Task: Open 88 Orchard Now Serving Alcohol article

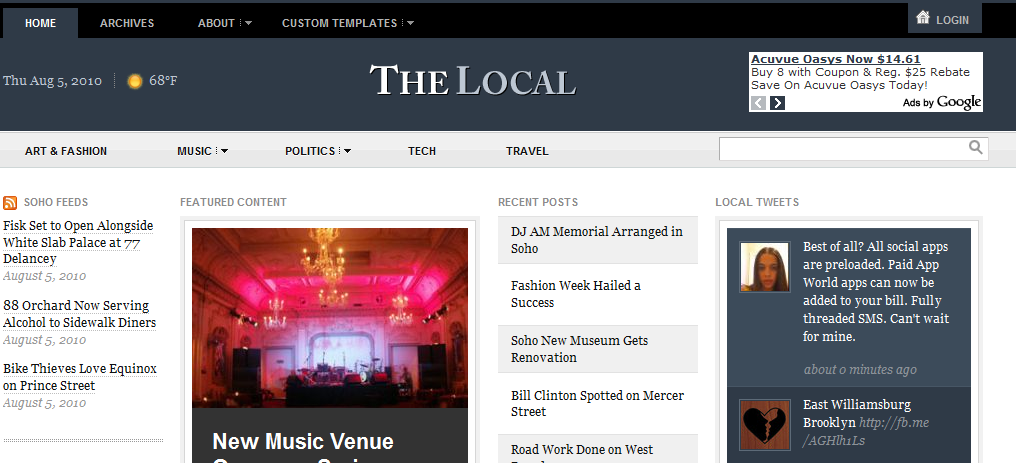Action: [x=80, y=314]
